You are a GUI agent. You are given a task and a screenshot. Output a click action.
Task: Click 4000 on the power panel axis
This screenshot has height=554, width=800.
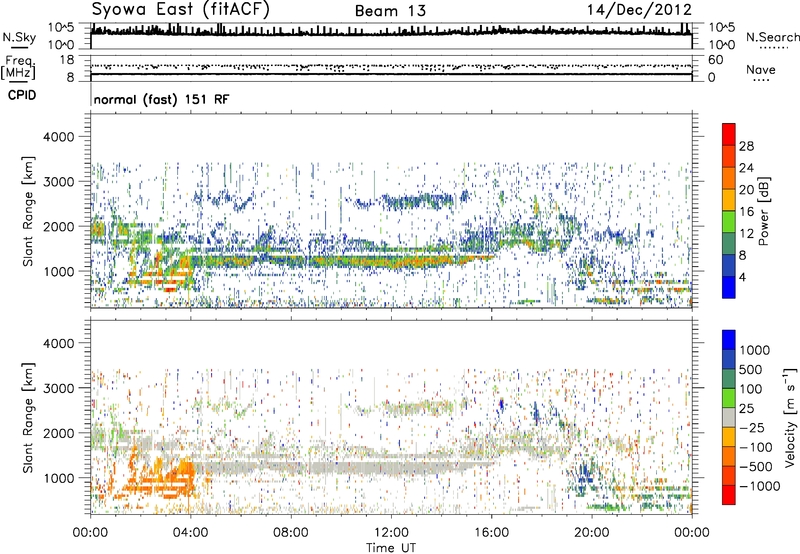pos(58,137)
